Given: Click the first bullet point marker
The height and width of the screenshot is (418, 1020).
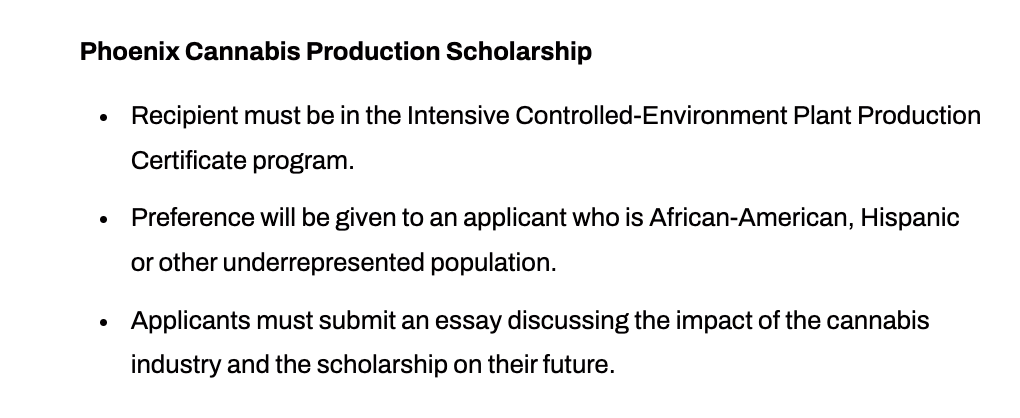Looking at the screenshot, I should coord(103,118).
